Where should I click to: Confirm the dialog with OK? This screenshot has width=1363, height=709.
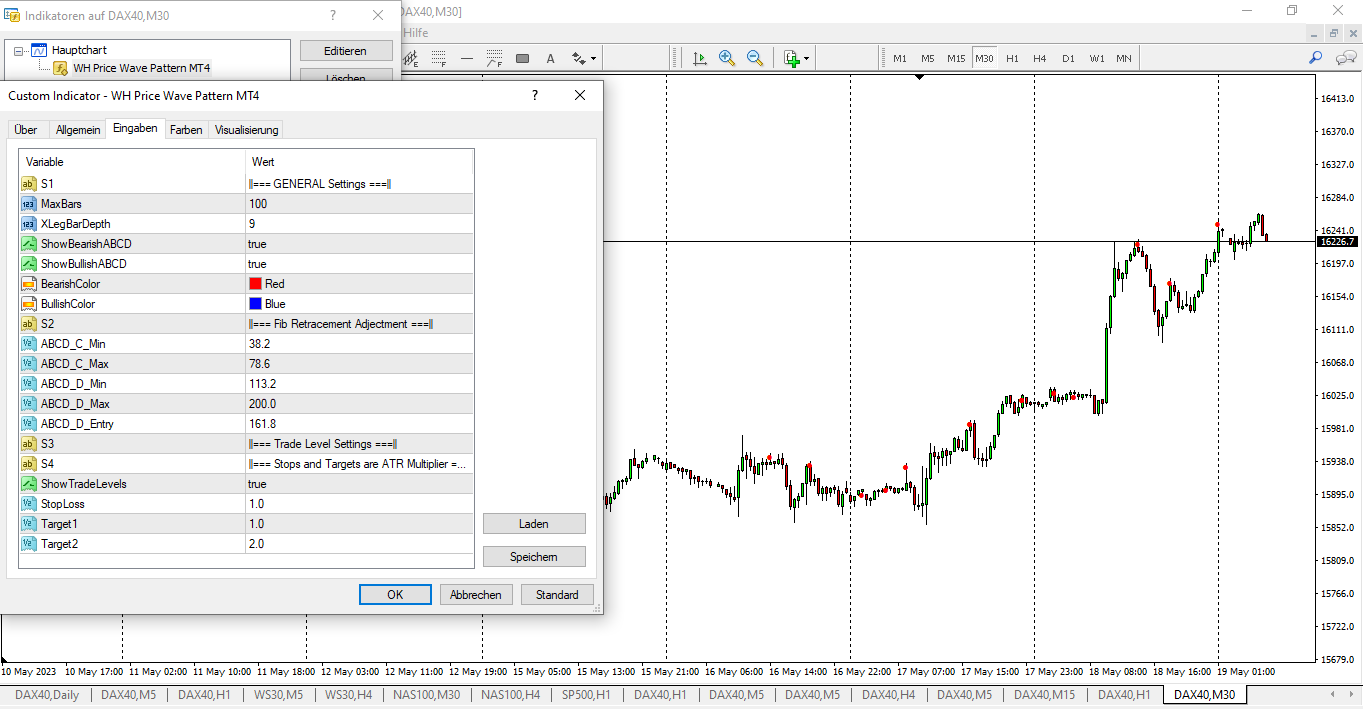pyautogui.click(x=395, y=595)
